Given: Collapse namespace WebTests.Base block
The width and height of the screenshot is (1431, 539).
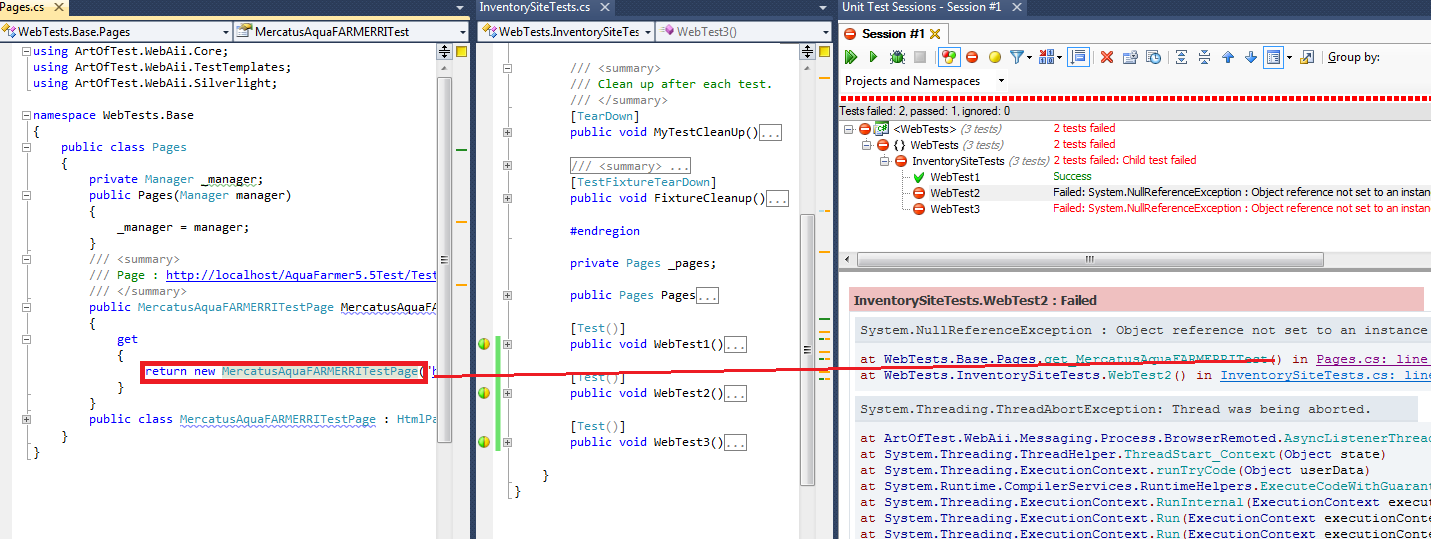Looking at the screenshot, I should pyautogui.click(x=26, y=115).
